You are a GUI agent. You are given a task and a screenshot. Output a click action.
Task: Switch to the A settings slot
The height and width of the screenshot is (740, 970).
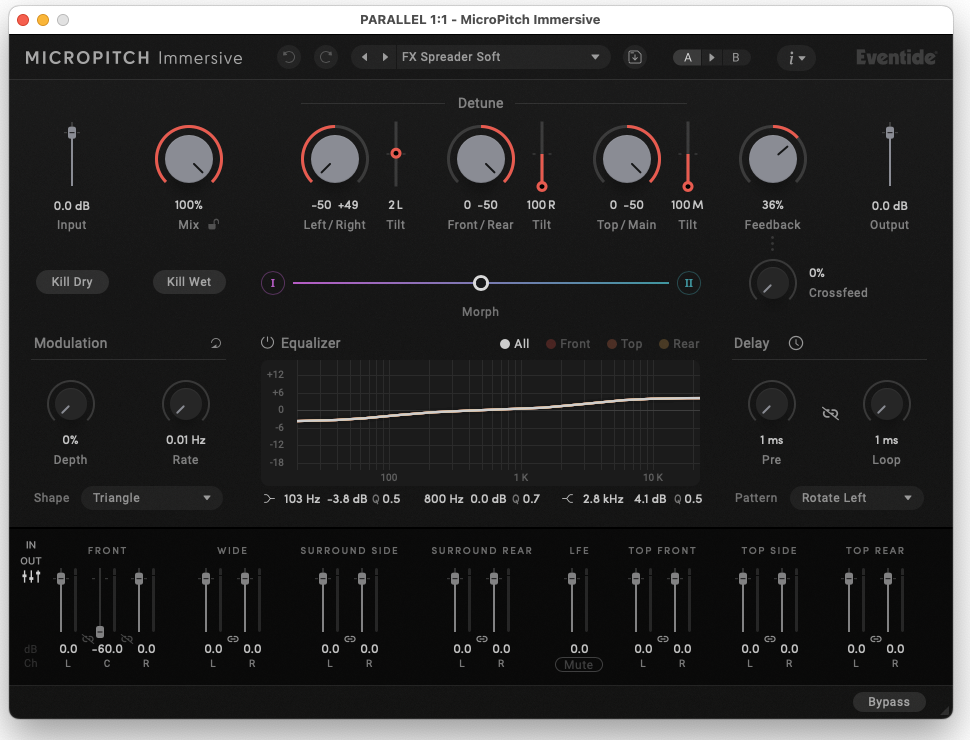(688, 58)
